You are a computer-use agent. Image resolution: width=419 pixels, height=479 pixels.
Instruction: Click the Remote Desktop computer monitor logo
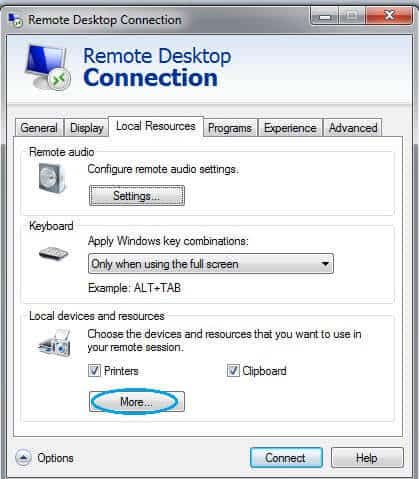click(48, 68)
